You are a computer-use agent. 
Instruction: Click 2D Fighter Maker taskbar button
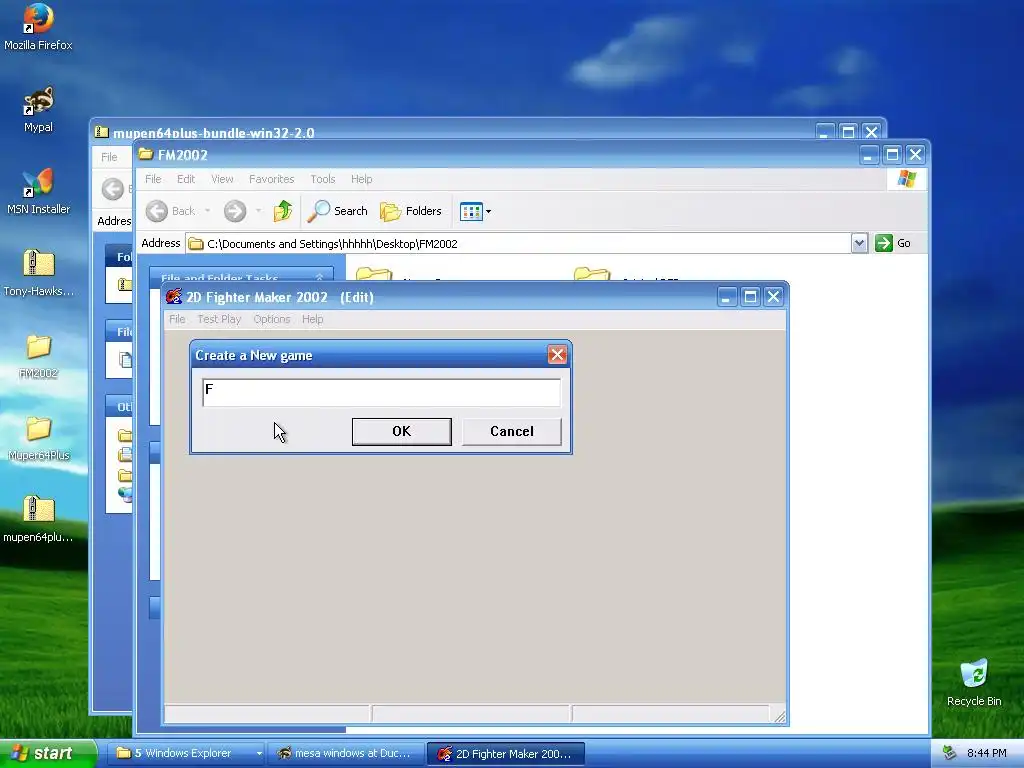pyautogui.click(x=505, y=753)
